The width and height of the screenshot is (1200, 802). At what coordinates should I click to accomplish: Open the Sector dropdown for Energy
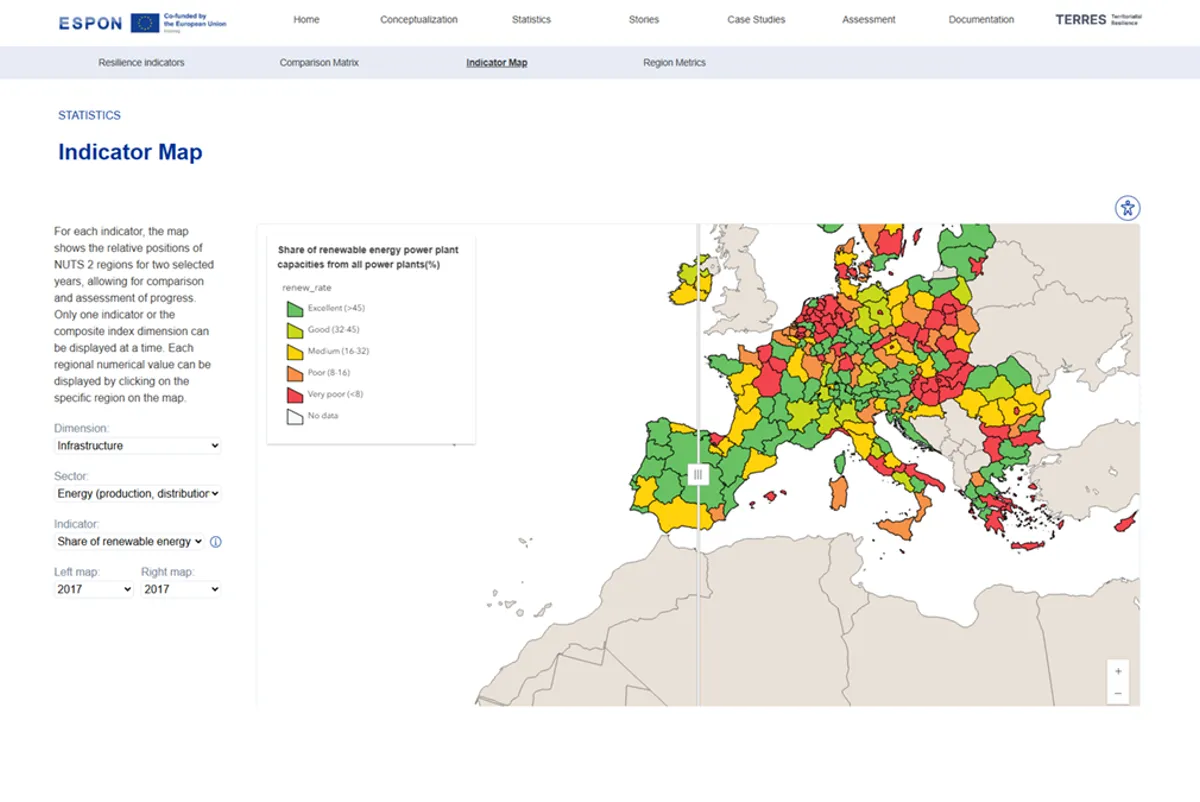136,493
